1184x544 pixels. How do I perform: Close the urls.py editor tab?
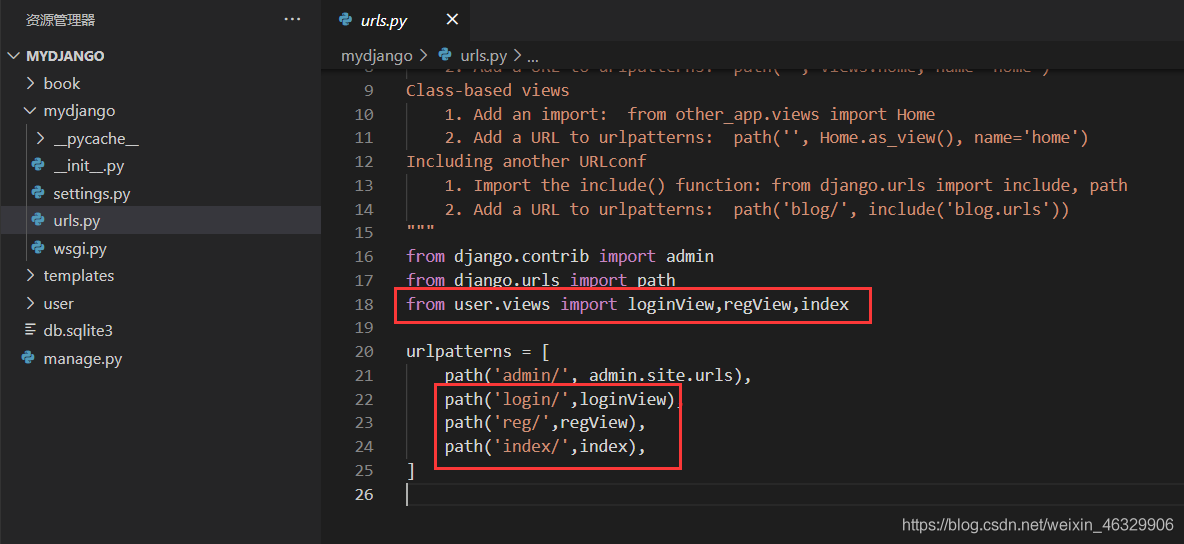click(452, 20)
